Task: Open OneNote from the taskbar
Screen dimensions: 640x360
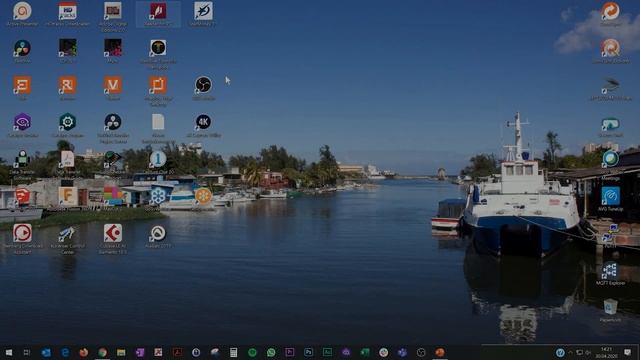Action: tap(140, 352)
